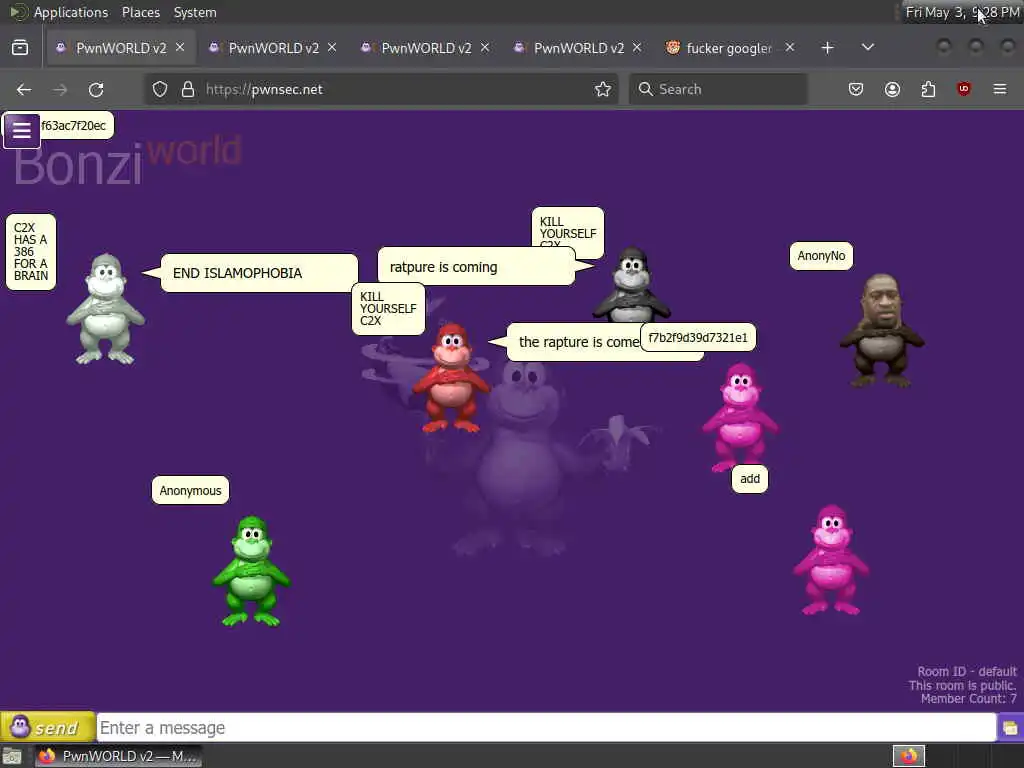Click the shield tracking protection icon
The width and height of the screenshot is (1024, 768).
(160, 89)
